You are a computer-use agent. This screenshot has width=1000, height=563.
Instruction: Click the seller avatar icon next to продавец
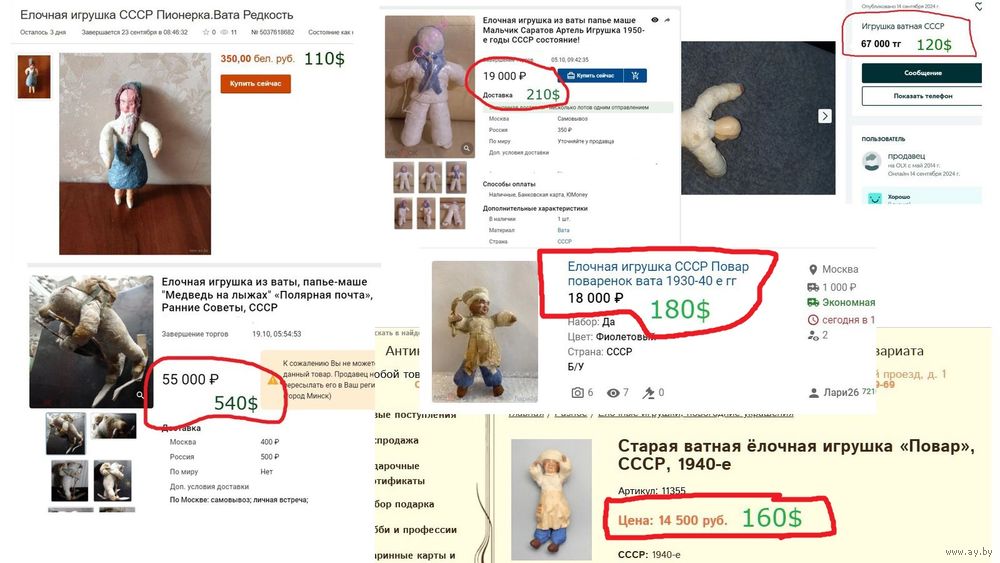coord(872,162)
